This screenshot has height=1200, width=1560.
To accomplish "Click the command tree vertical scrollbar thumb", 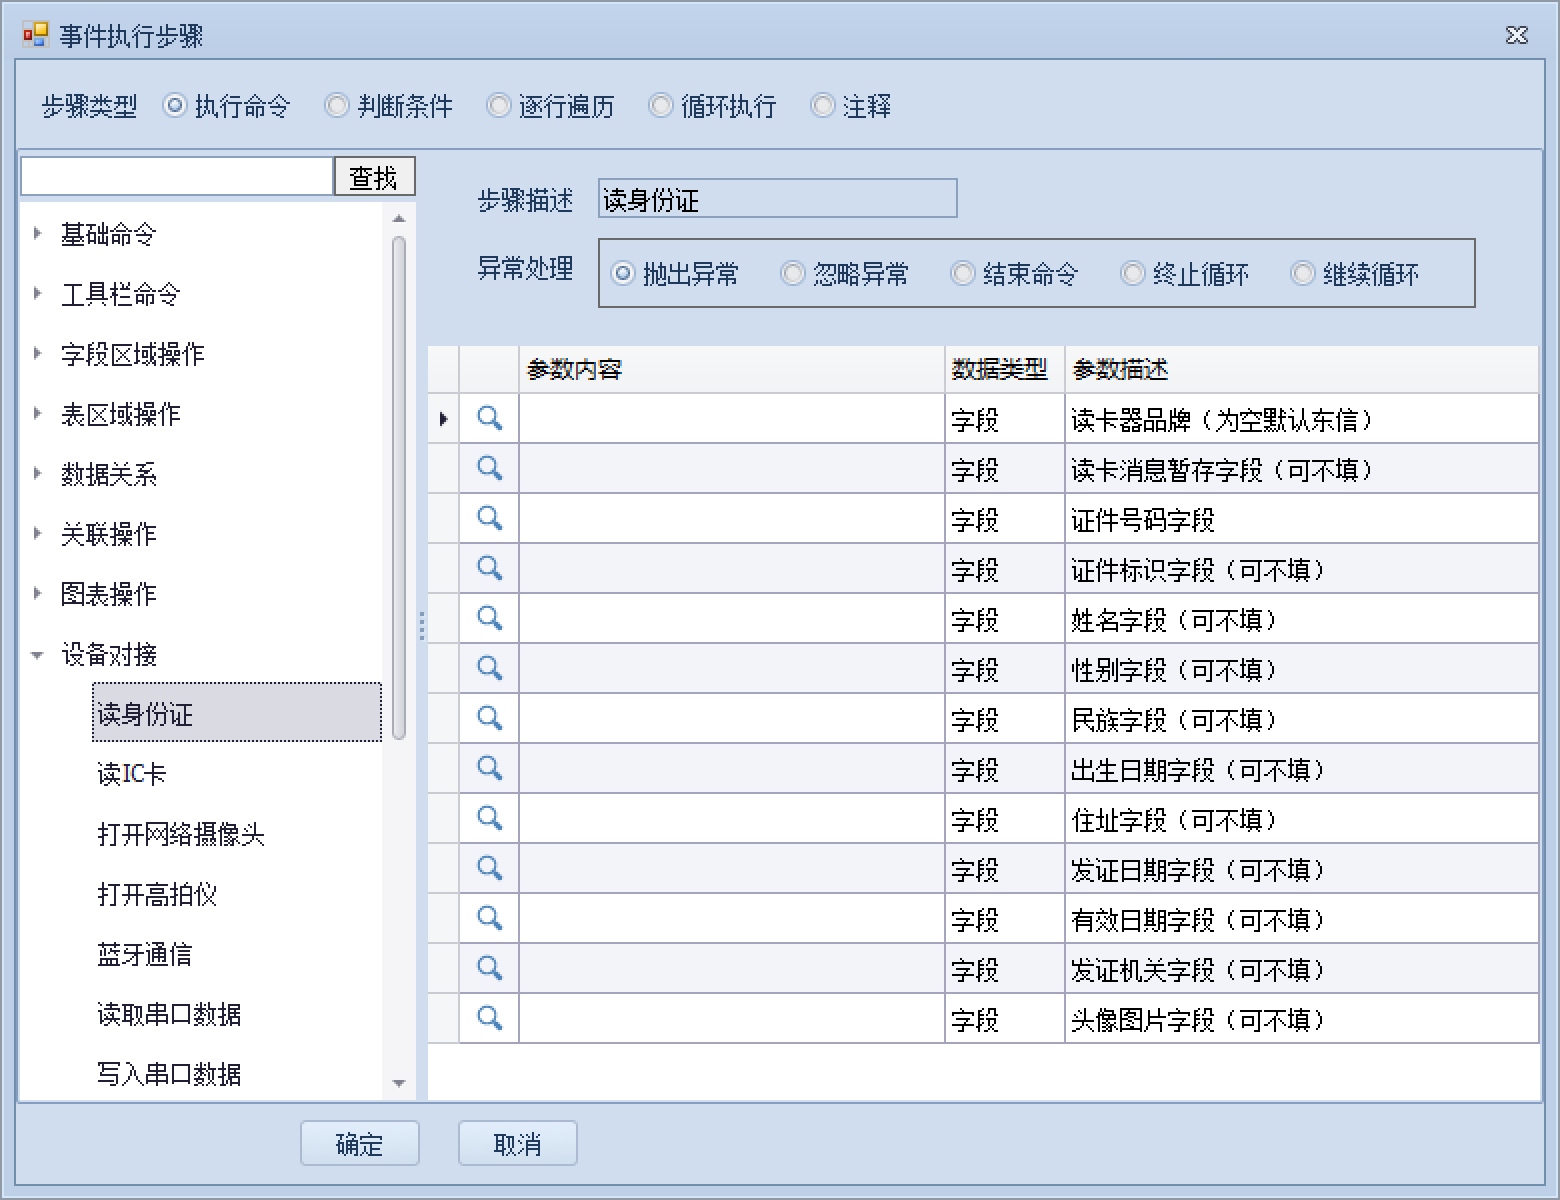I will (399, 486).
